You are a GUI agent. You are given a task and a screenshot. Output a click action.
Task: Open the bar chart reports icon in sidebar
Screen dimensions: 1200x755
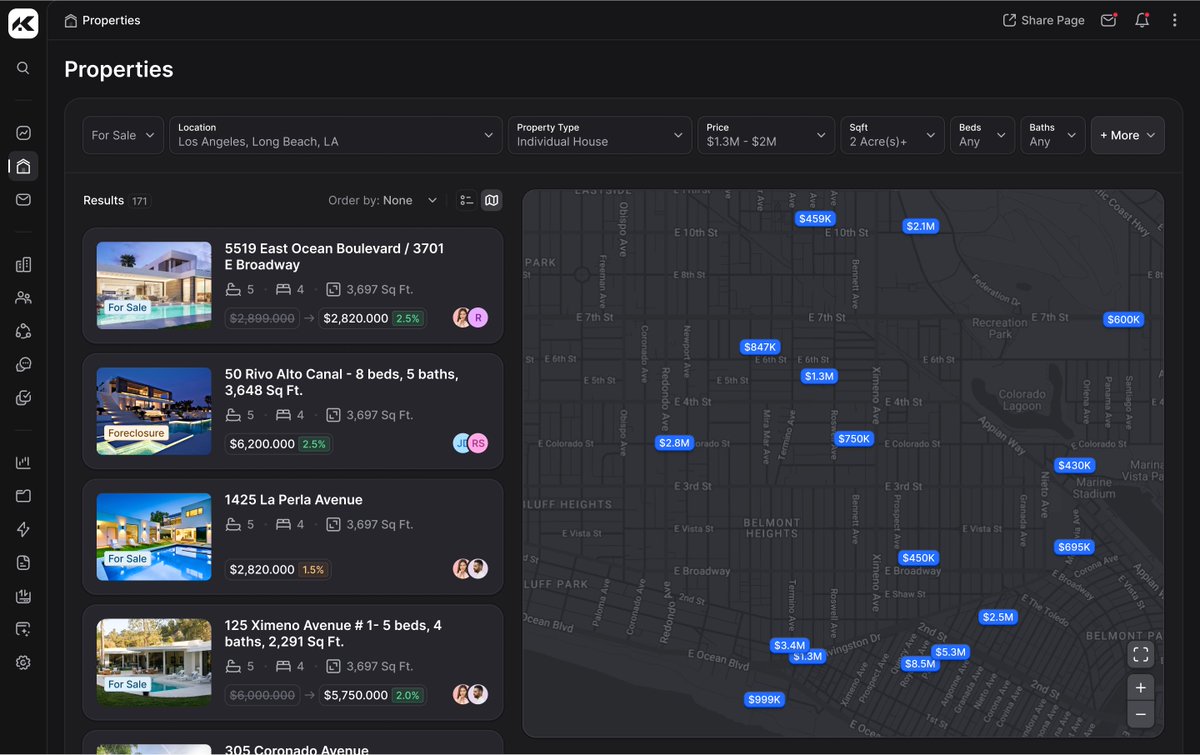[x=23, y=462]
